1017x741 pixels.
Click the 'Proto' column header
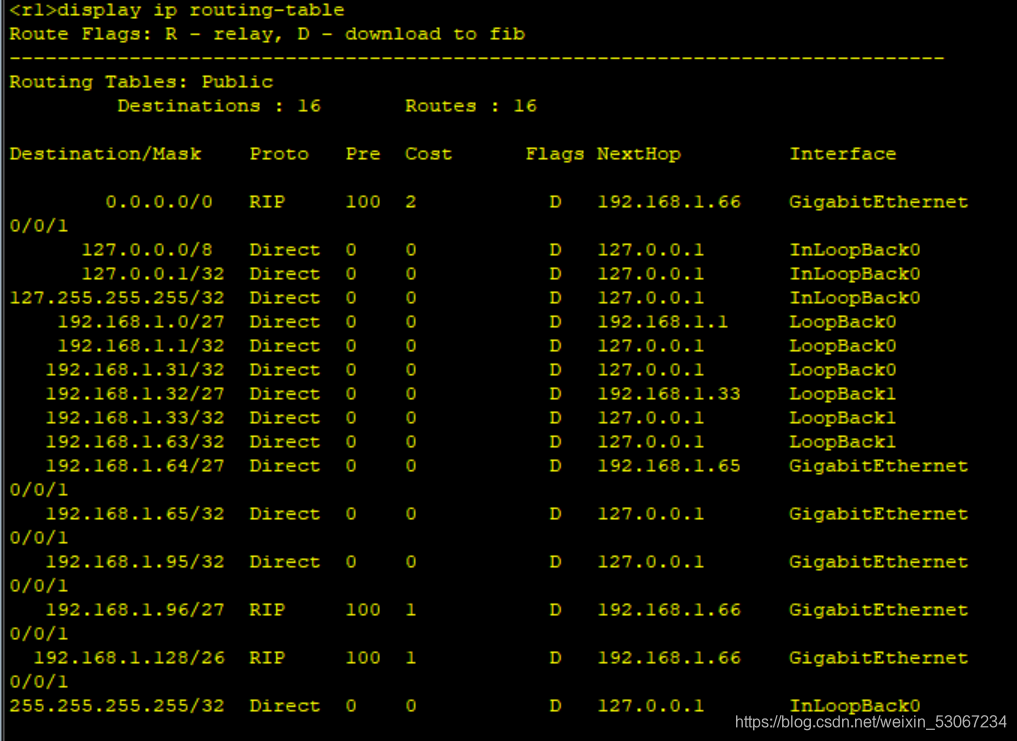coord(280,154)
